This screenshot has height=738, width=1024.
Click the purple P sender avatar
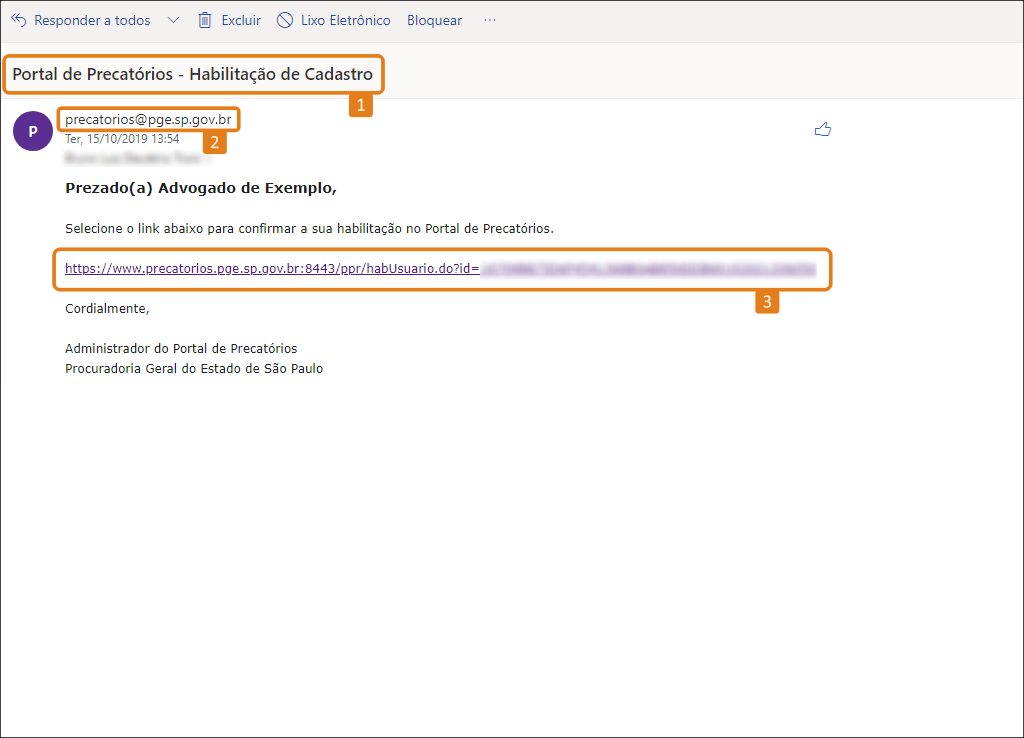33,131
